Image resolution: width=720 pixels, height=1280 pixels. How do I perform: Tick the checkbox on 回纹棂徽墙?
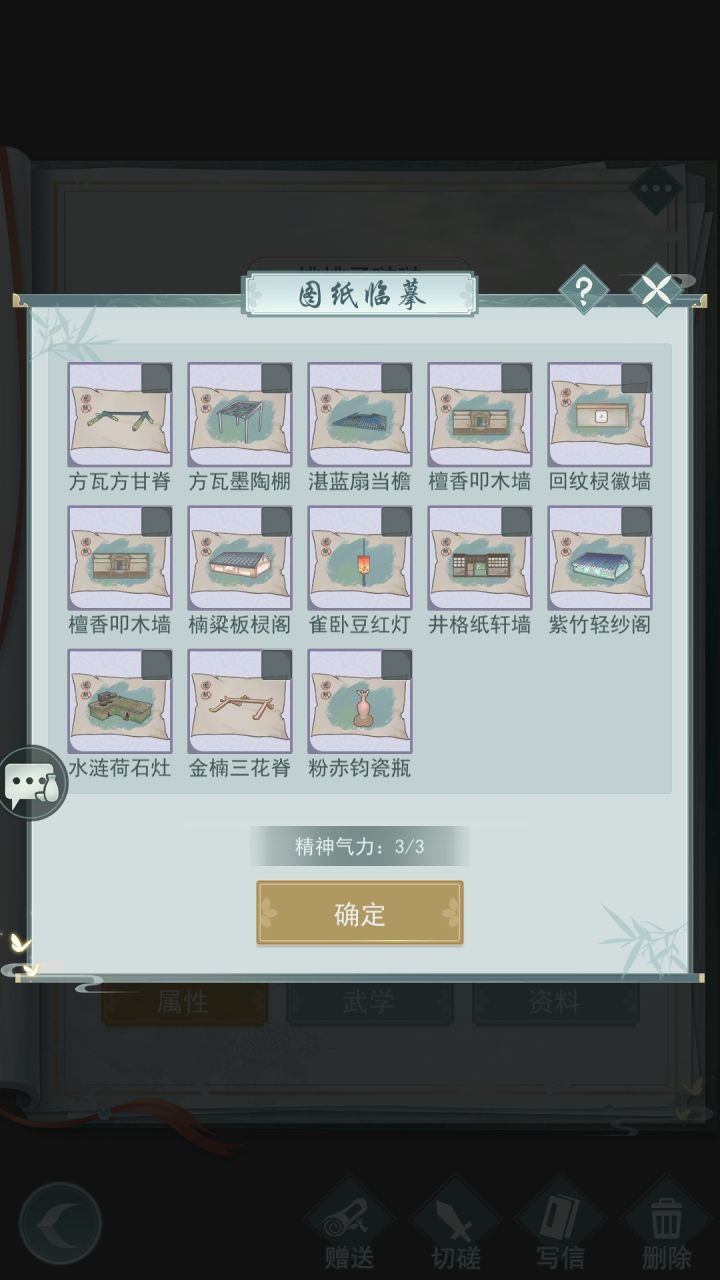(x=636, y=378)
